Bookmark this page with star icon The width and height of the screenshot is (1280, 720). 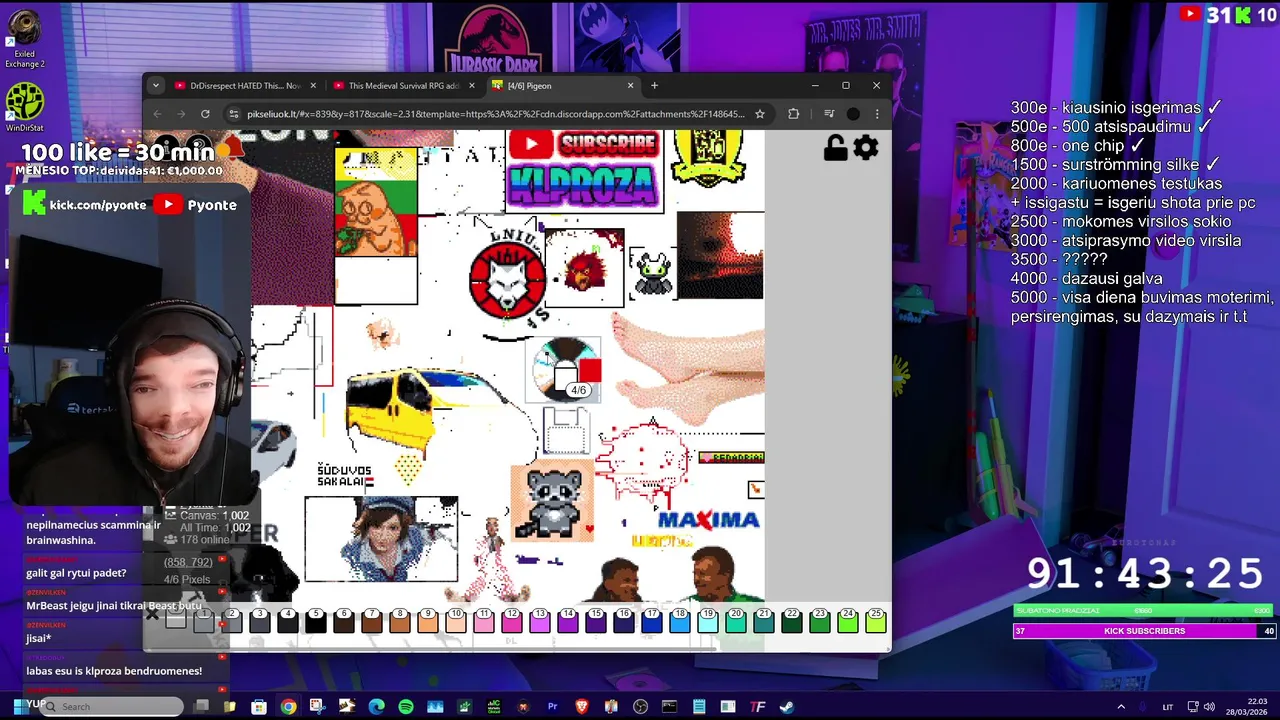[x=760, y=114]
